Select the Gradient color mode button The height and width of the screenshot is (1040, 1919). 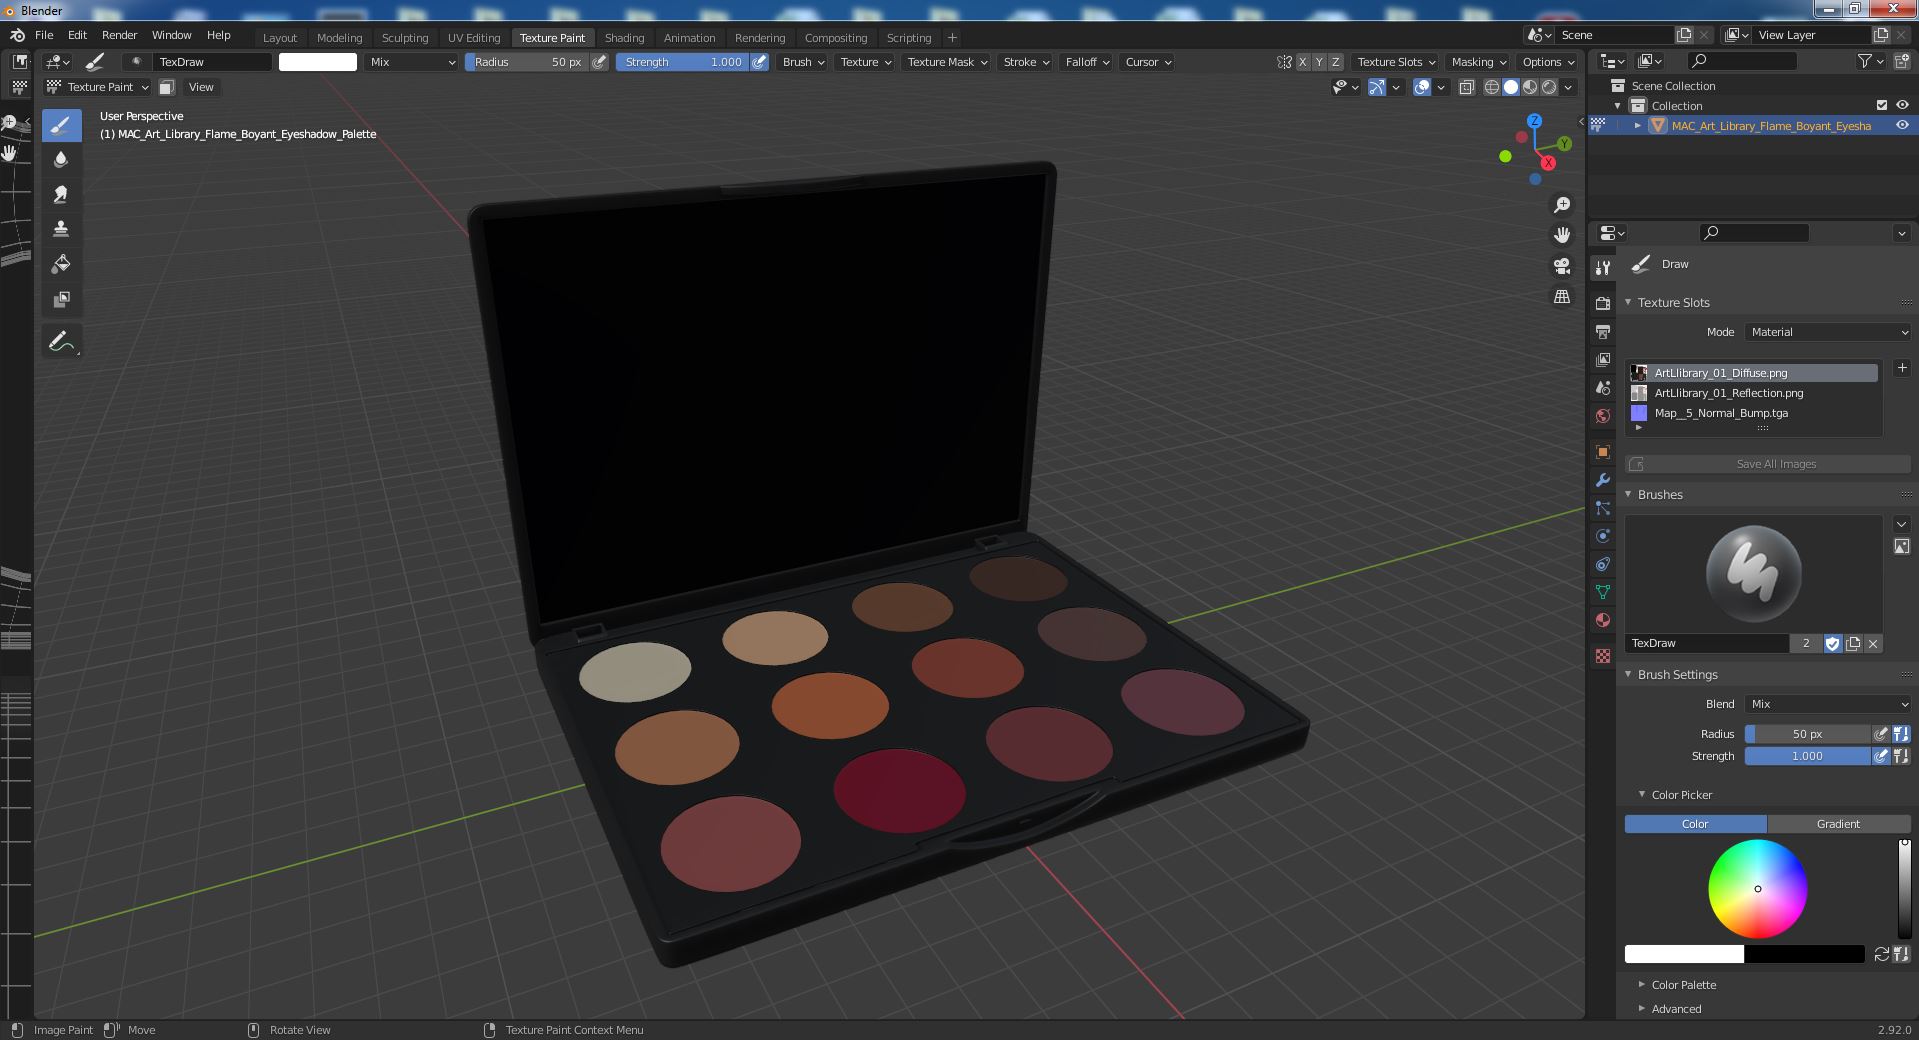(1838, 824)
